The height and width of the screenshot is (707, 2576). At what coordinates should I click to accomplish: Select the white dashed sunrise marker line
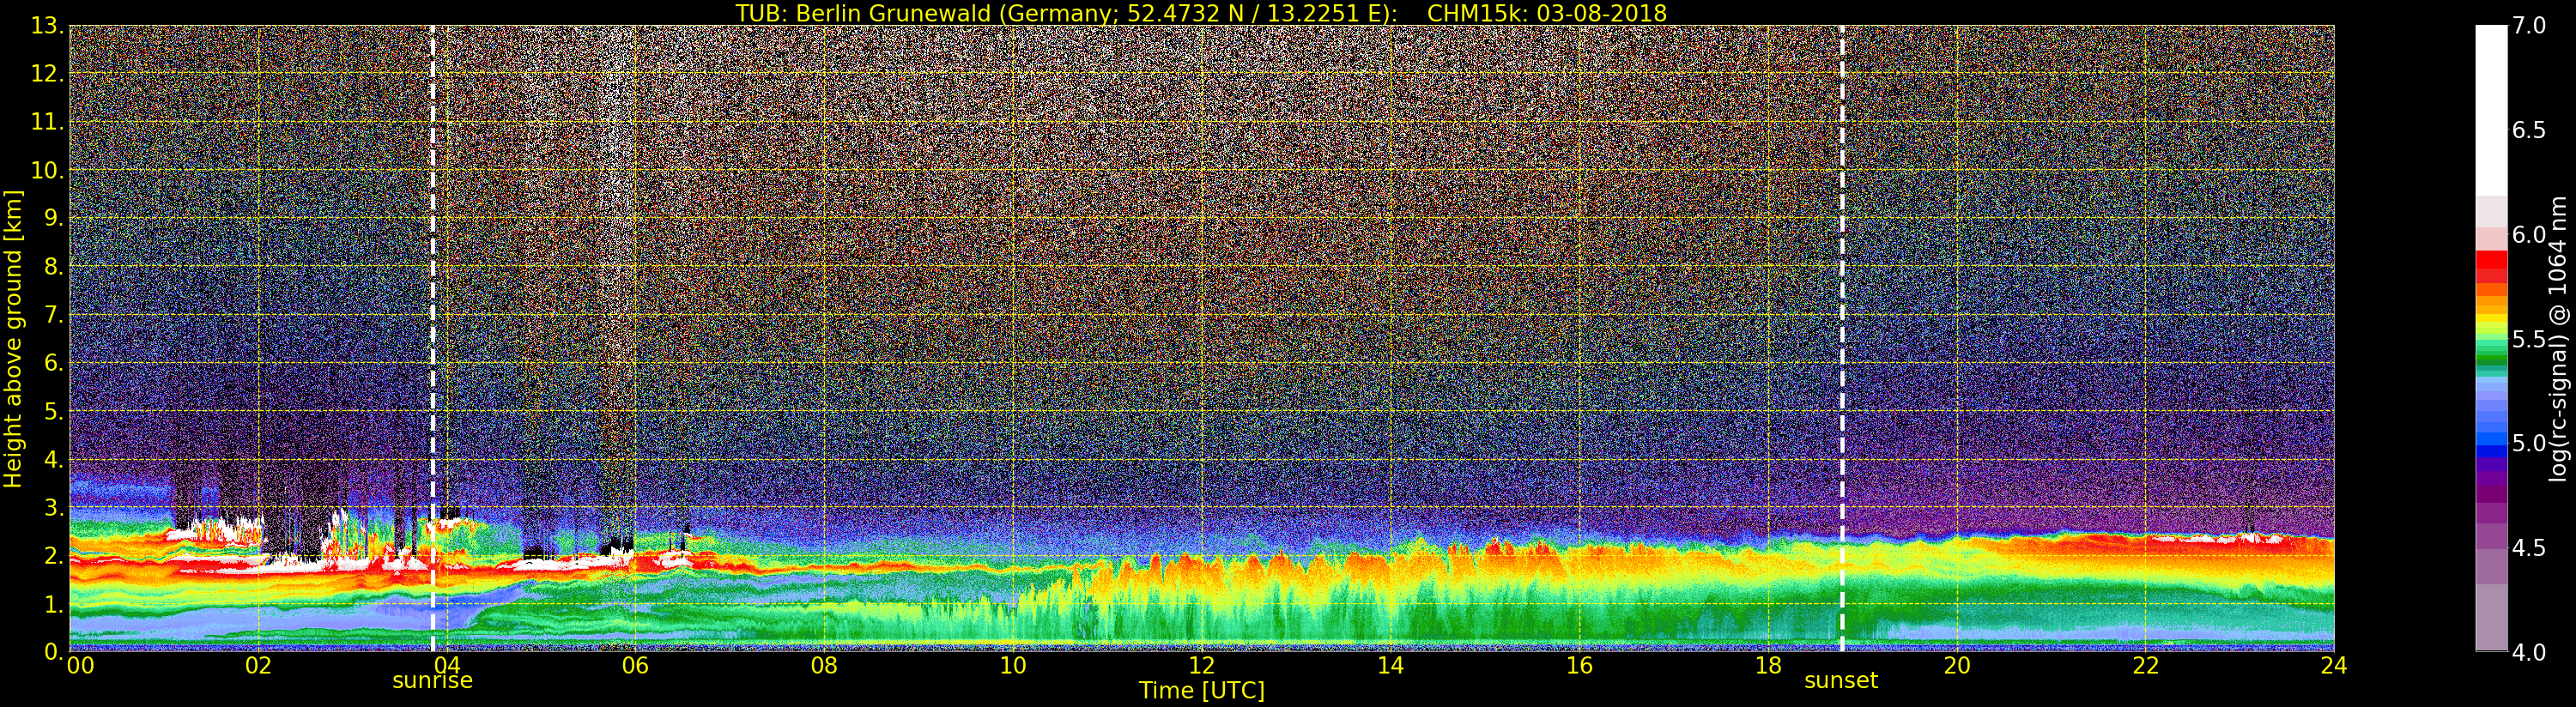click(x=433, y=338)
